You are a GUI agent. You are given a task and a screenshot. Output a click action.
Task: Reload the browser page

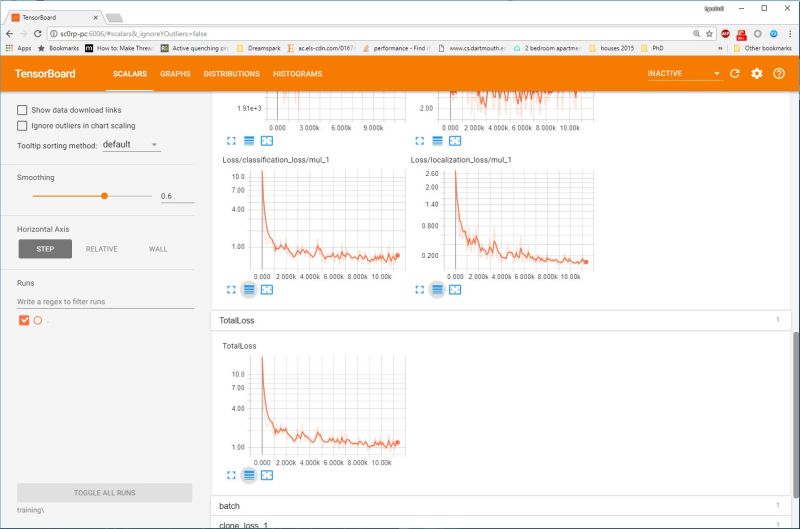tap(37, 34)
